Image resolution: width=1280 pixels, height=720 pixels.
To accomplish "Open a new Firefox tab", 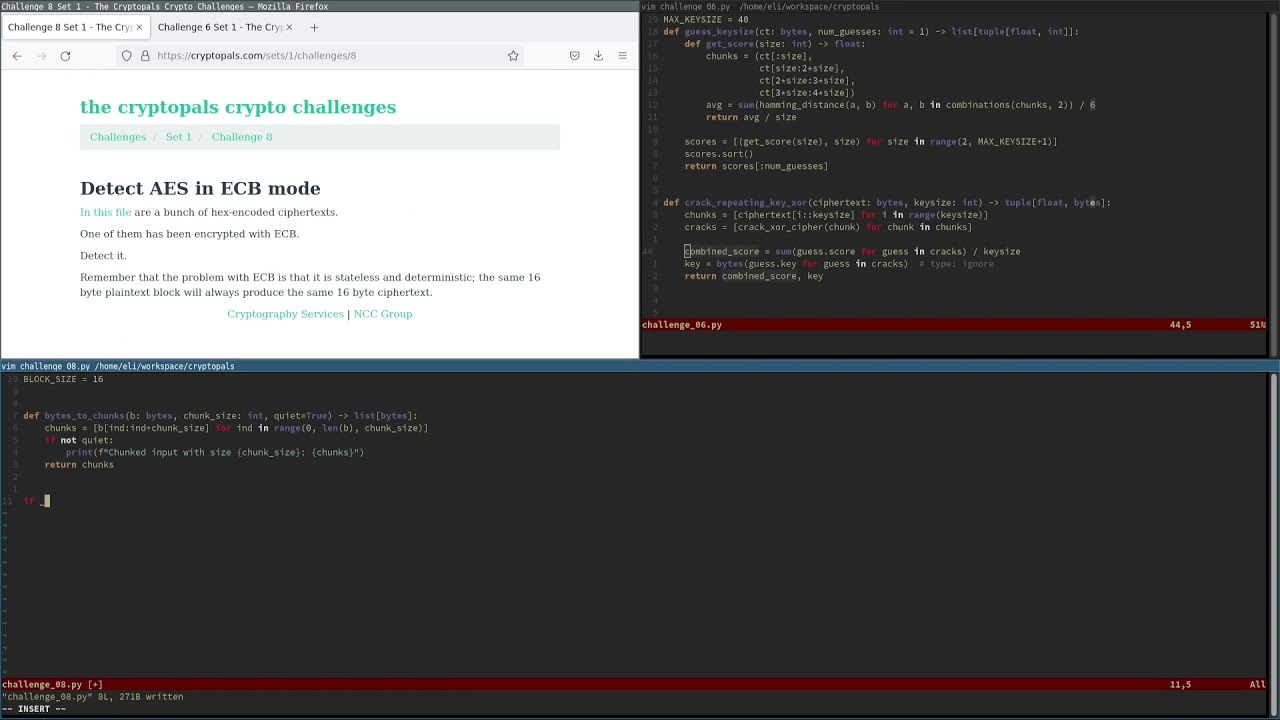I will point(314,27).
